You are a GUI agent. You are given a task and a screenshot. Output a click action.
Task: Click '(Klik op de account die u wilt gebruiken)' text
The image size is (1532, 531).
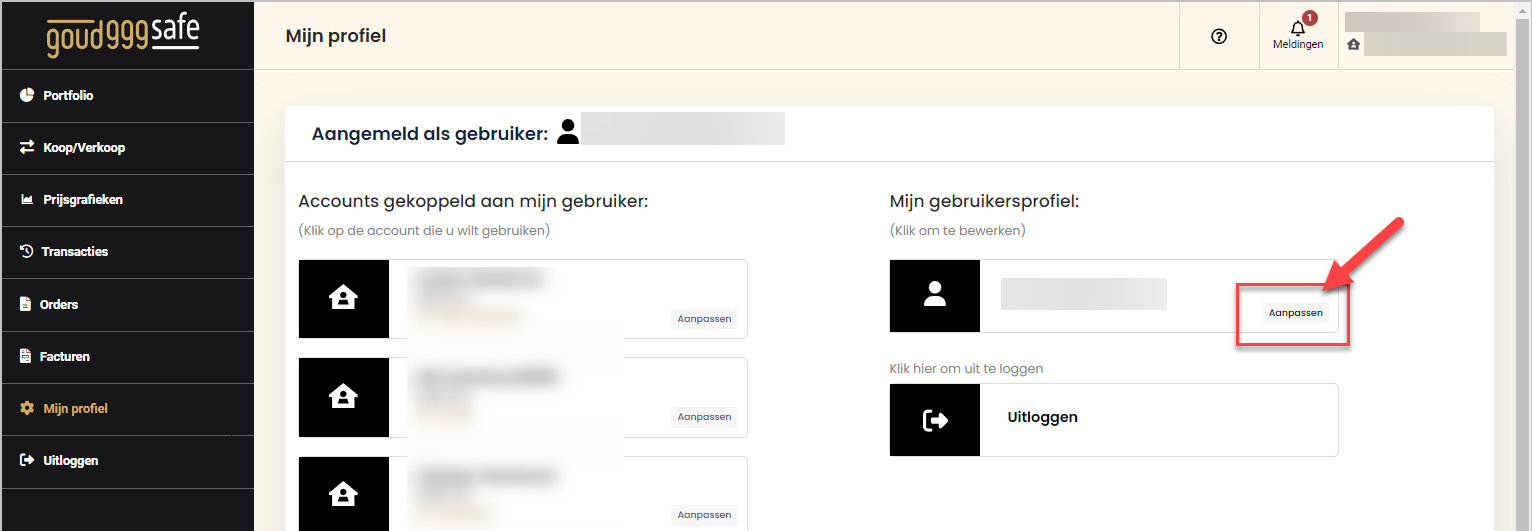(424, 231)
